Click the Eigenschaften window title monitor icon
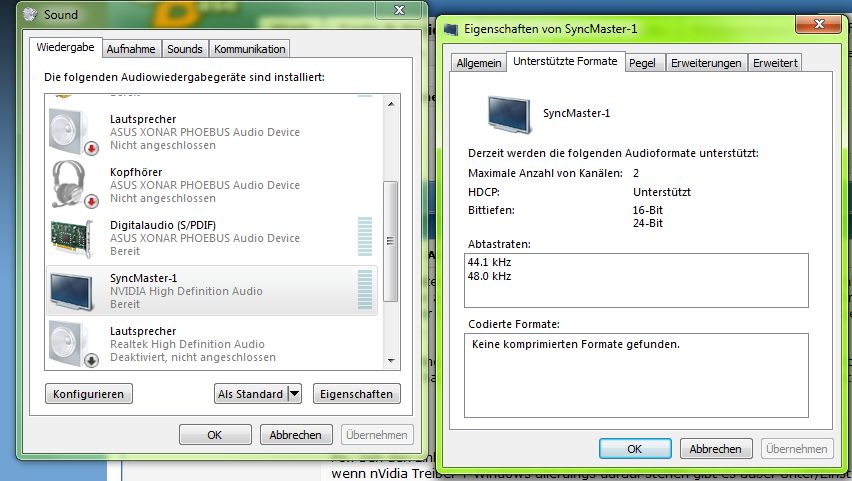Viewport: 852px width, 481px height. 451,29
